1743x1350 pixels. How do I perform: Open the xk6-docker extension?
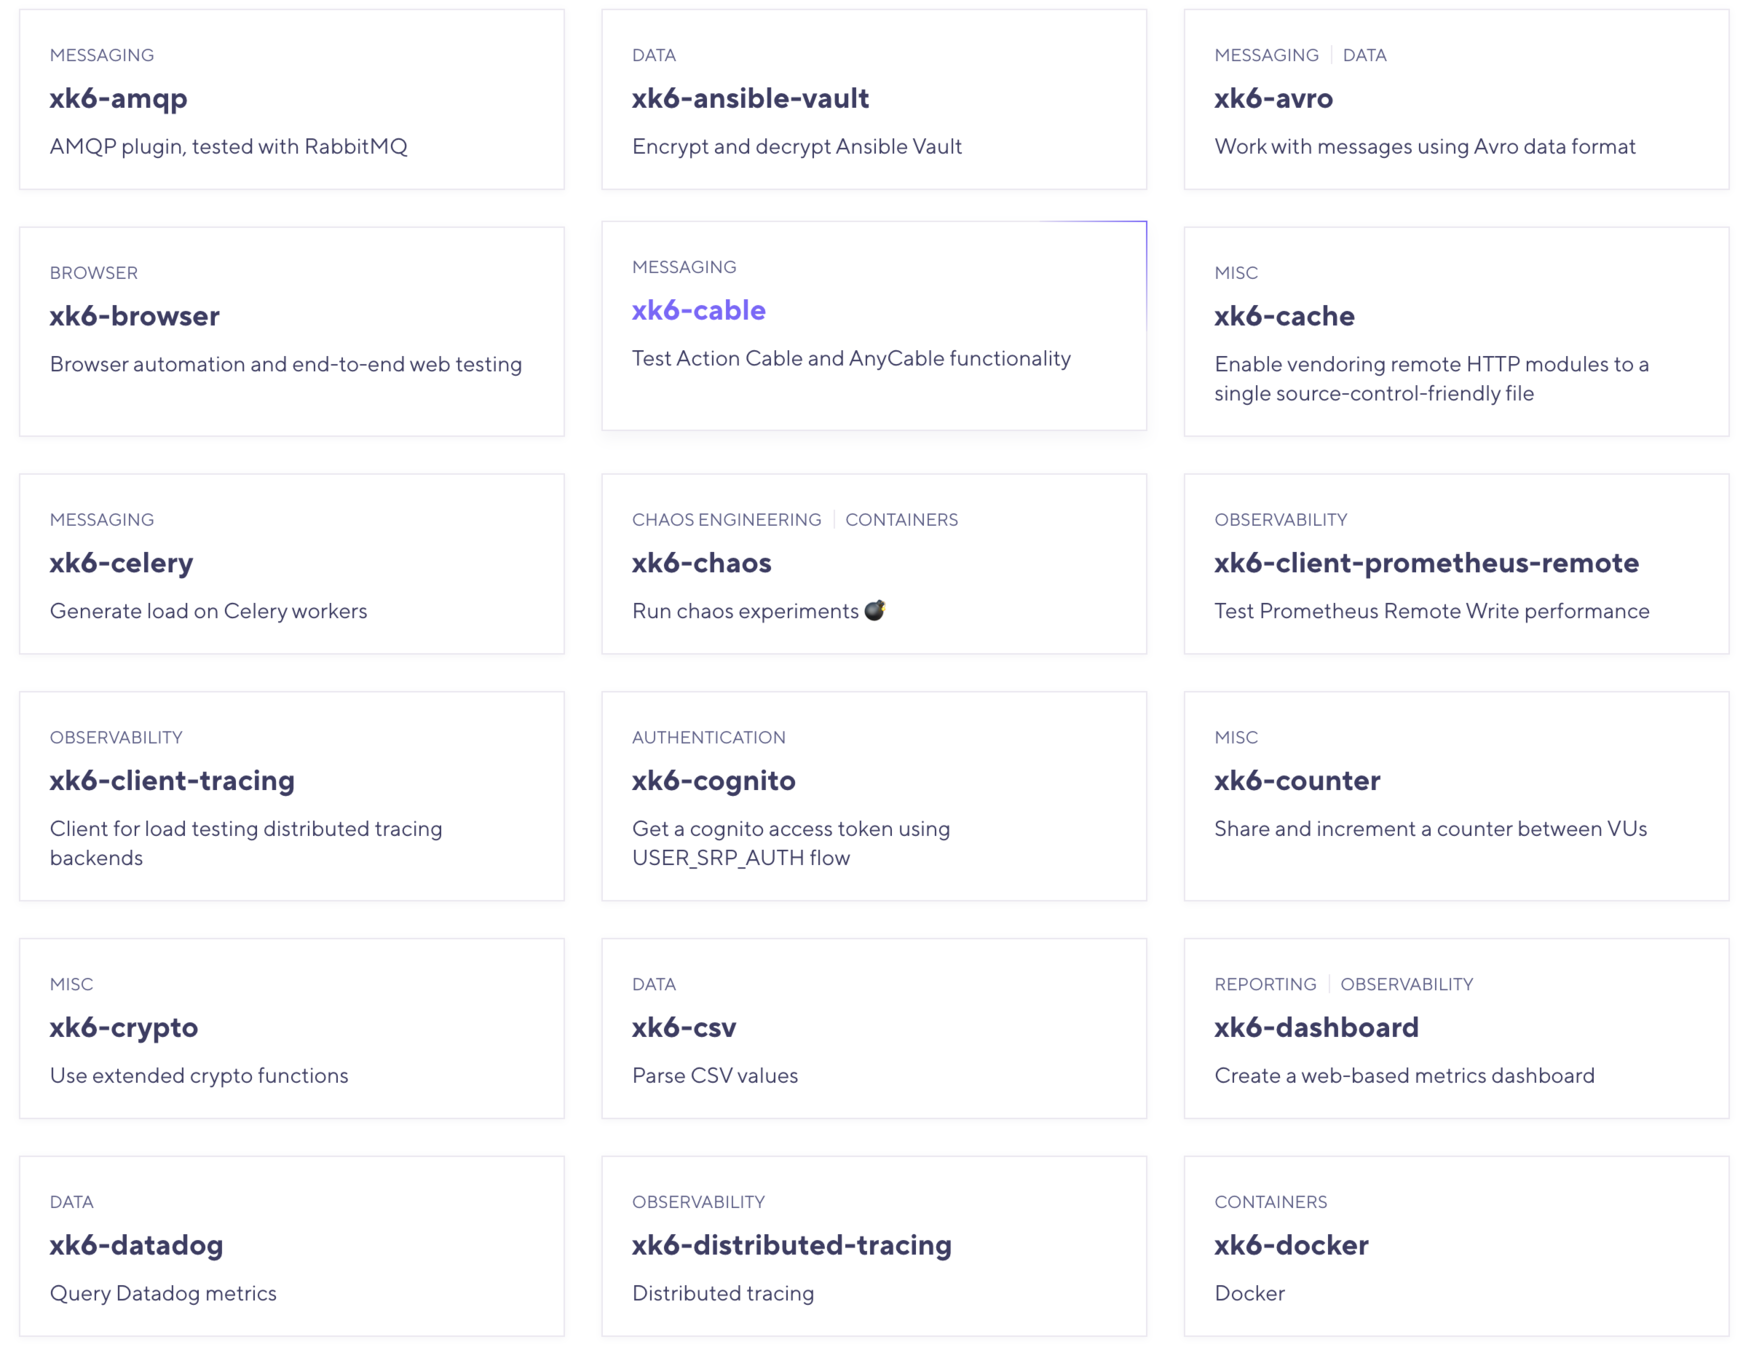pyautogui.click(x=1291, y=1246)
